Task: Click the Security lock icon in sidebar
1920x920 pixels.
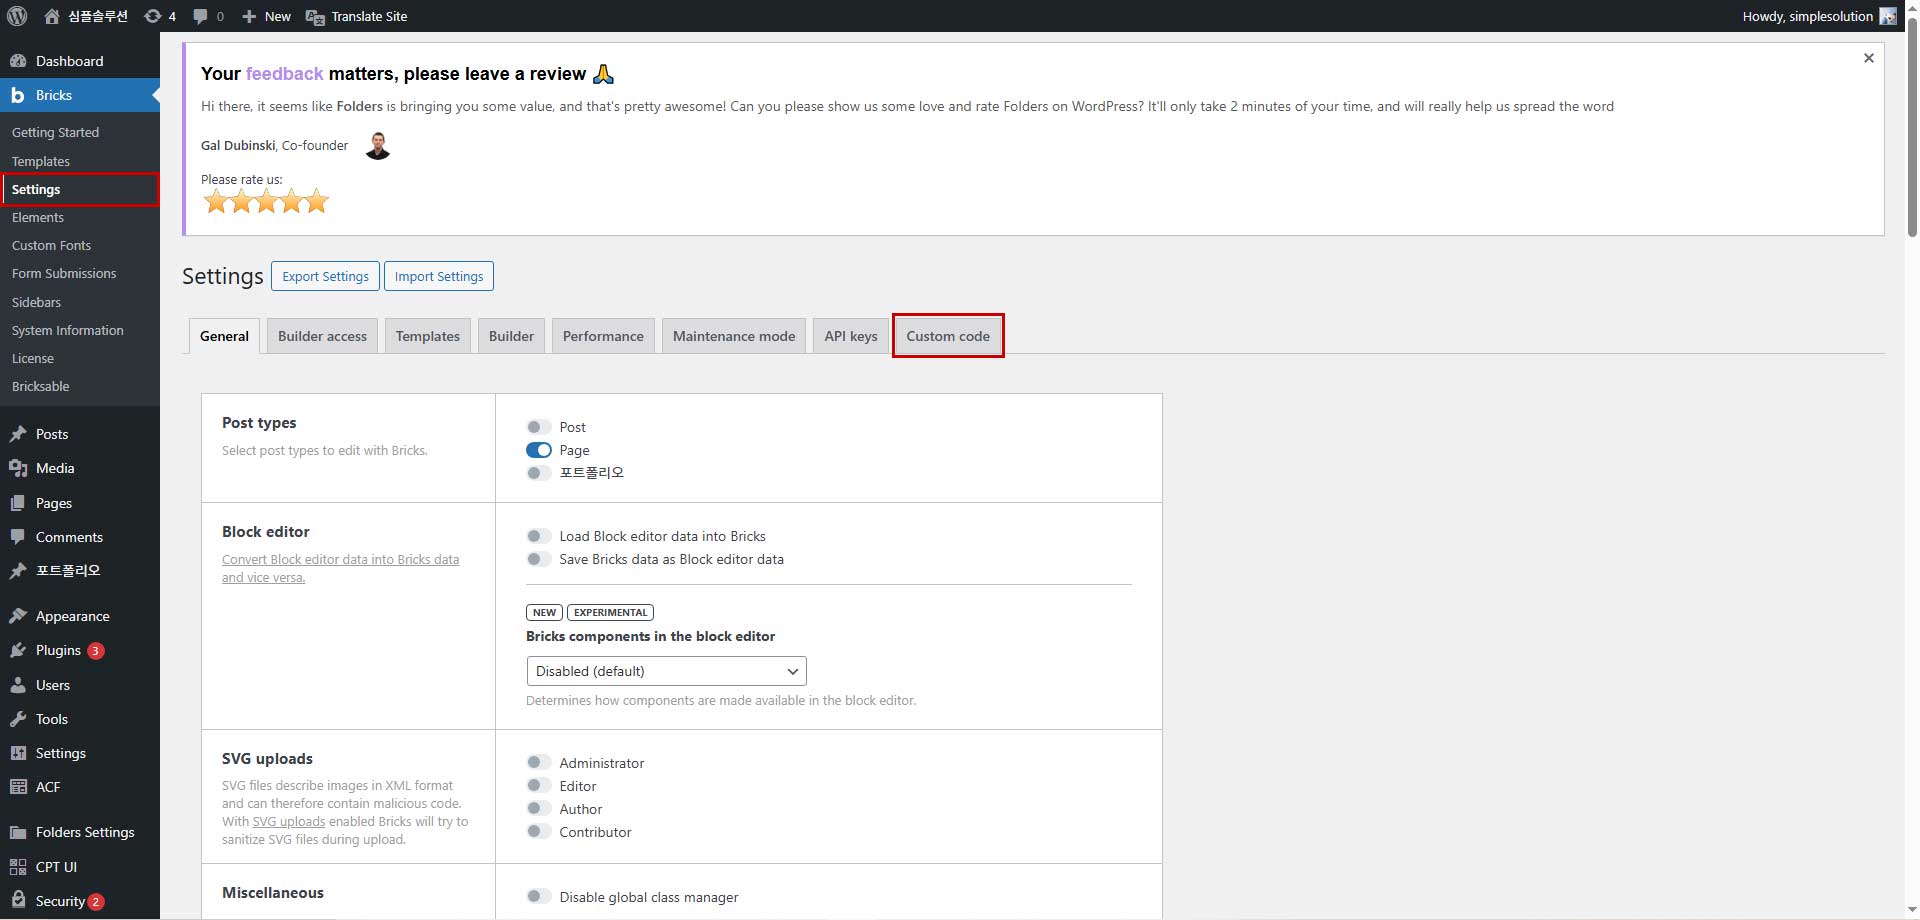Action: [18, 900]
